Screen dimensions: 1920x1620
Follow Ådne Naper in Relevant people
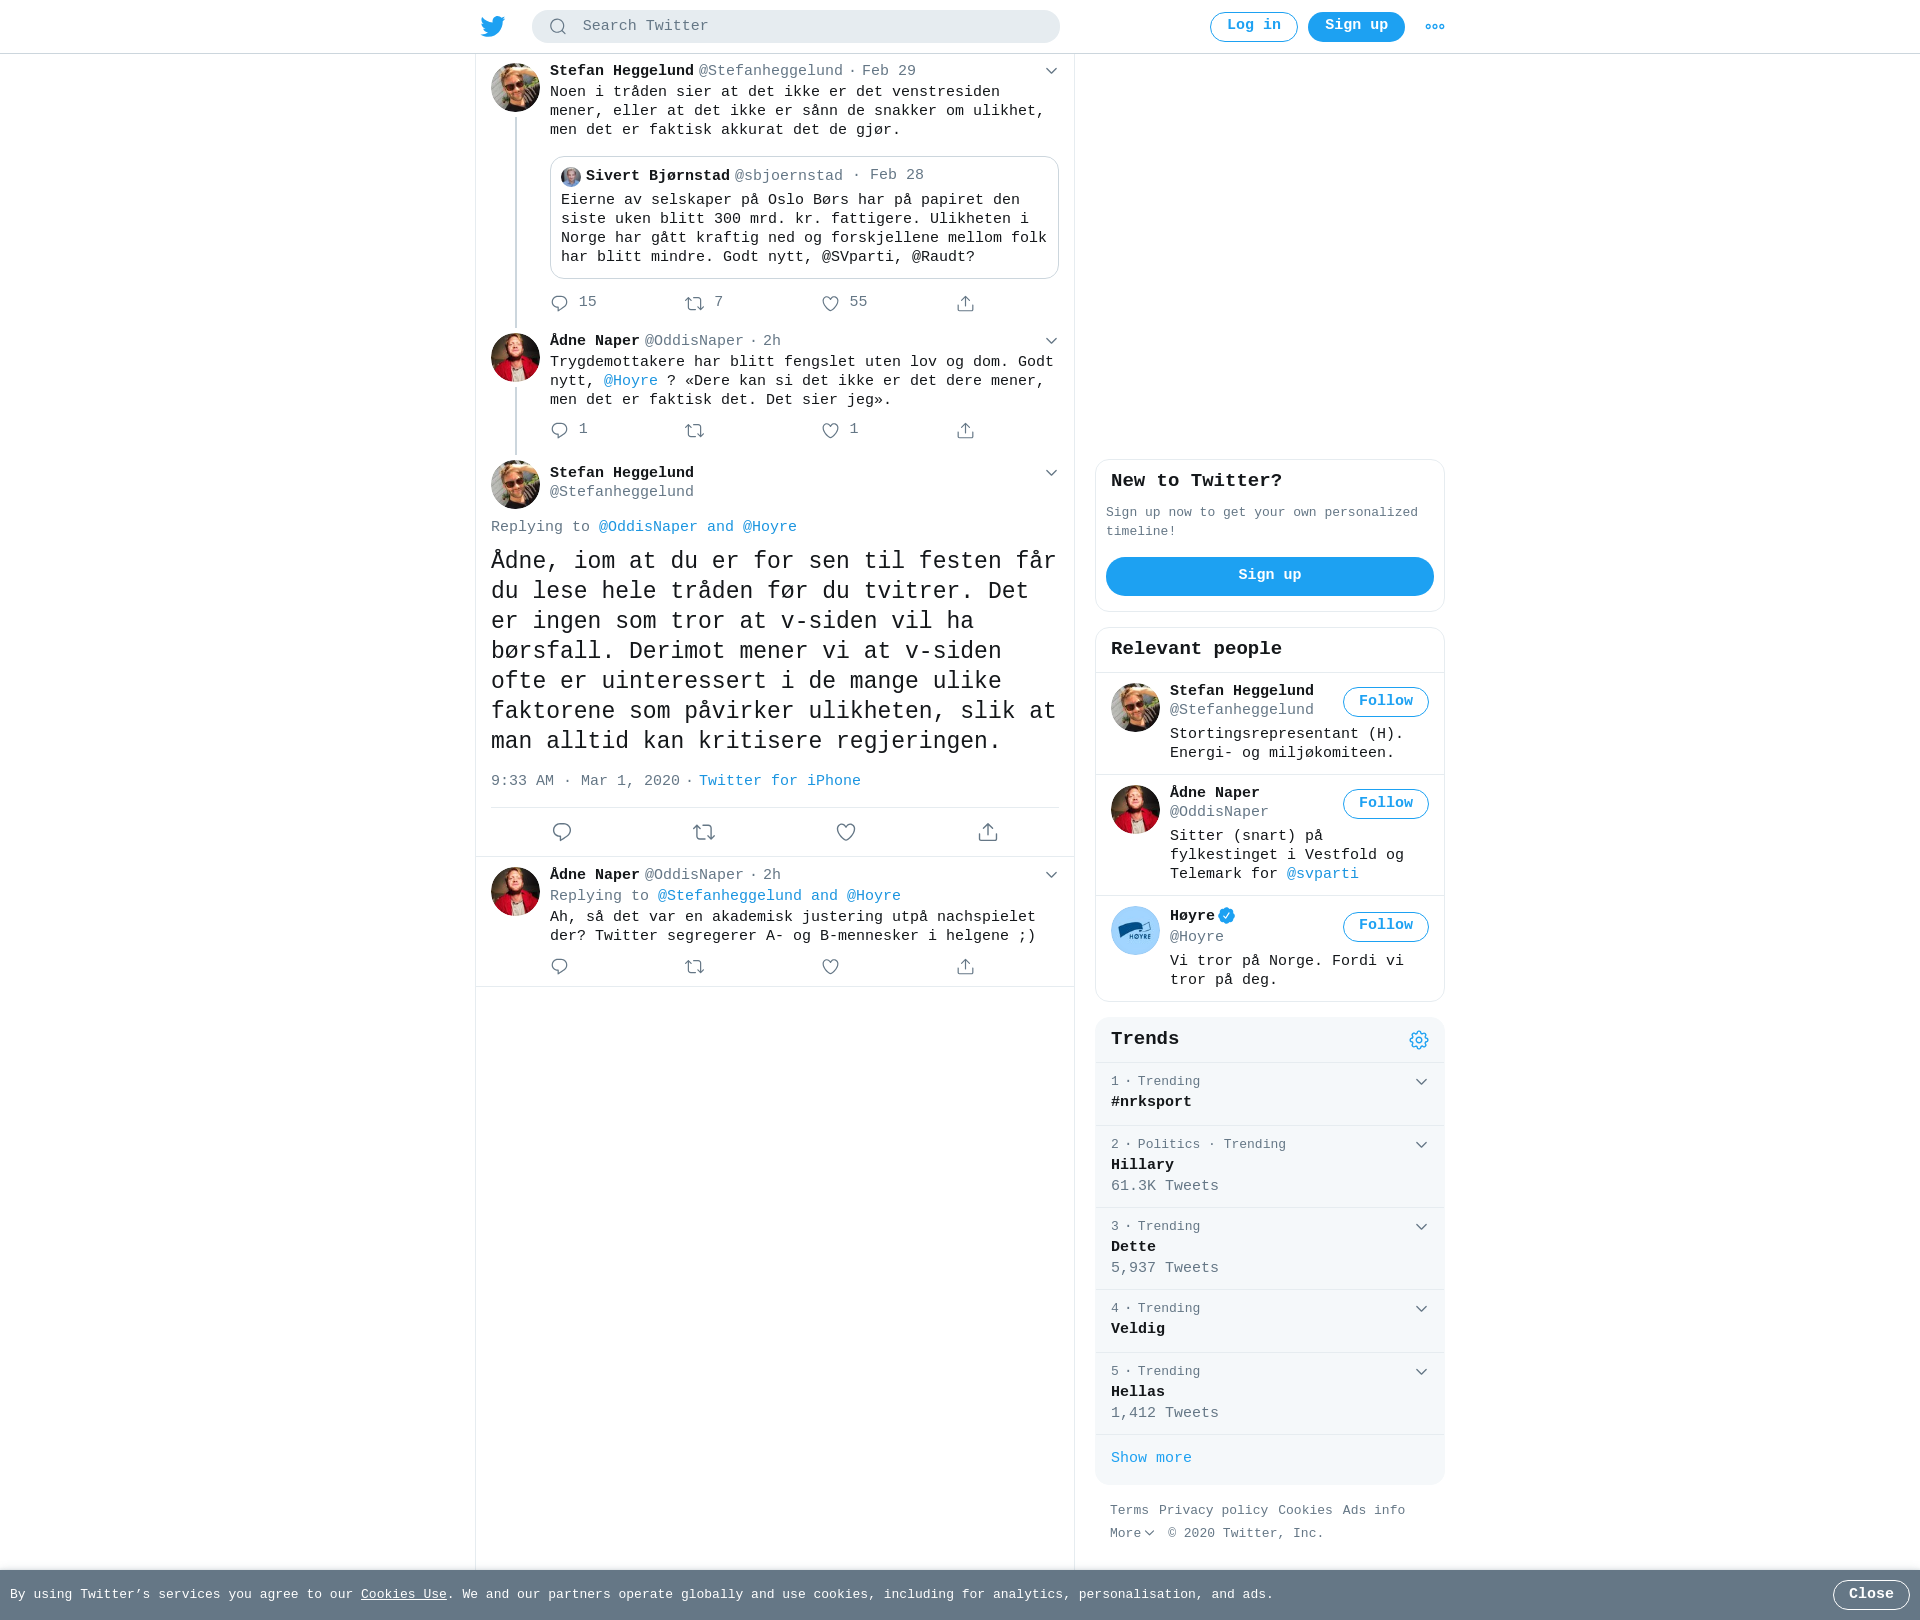(1386, 804)
